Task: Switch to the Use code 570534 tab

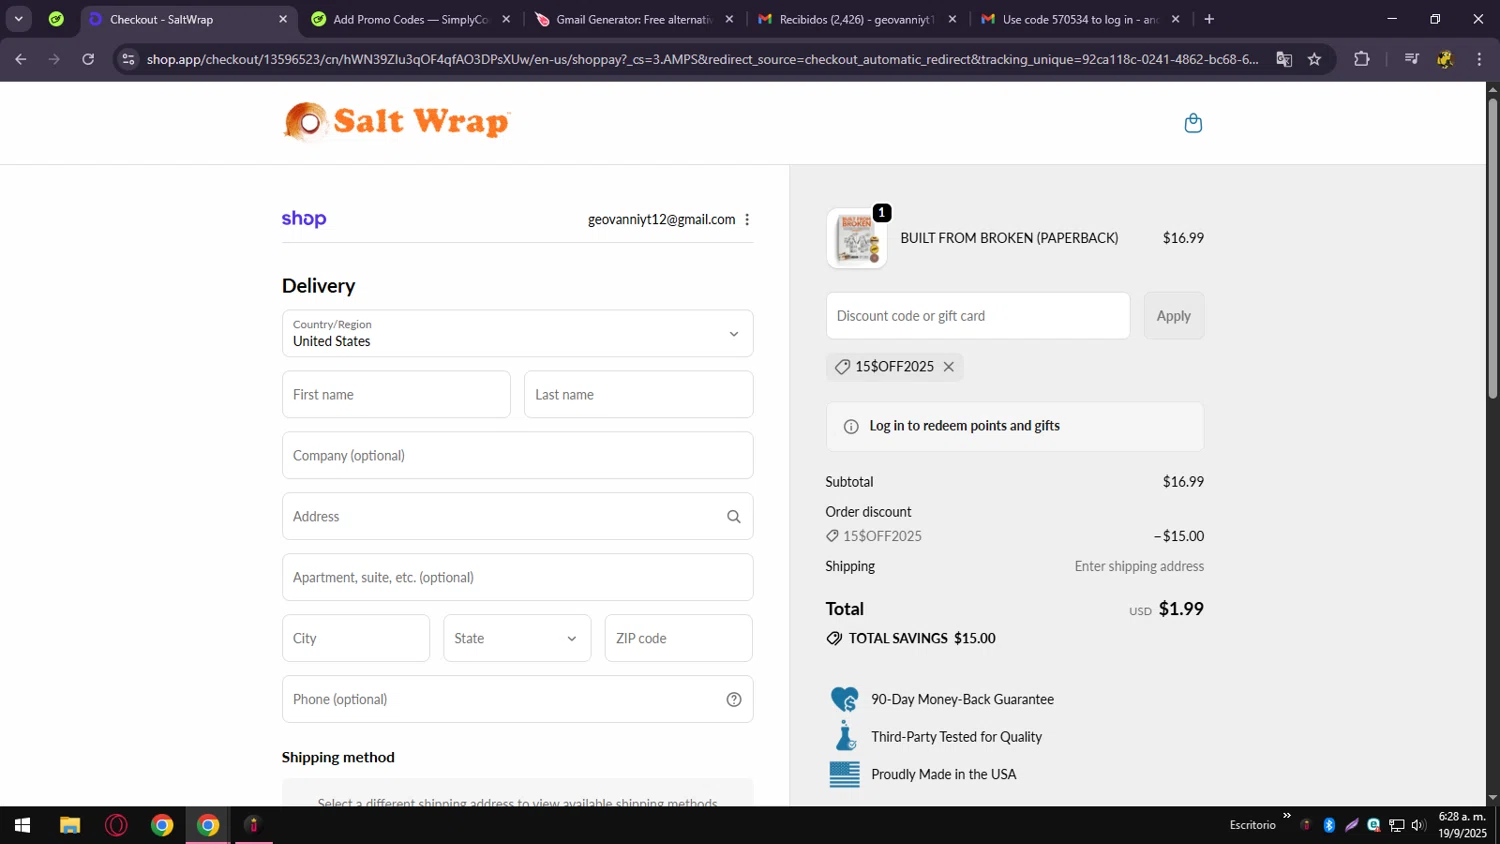Action: click(1079, 19)
